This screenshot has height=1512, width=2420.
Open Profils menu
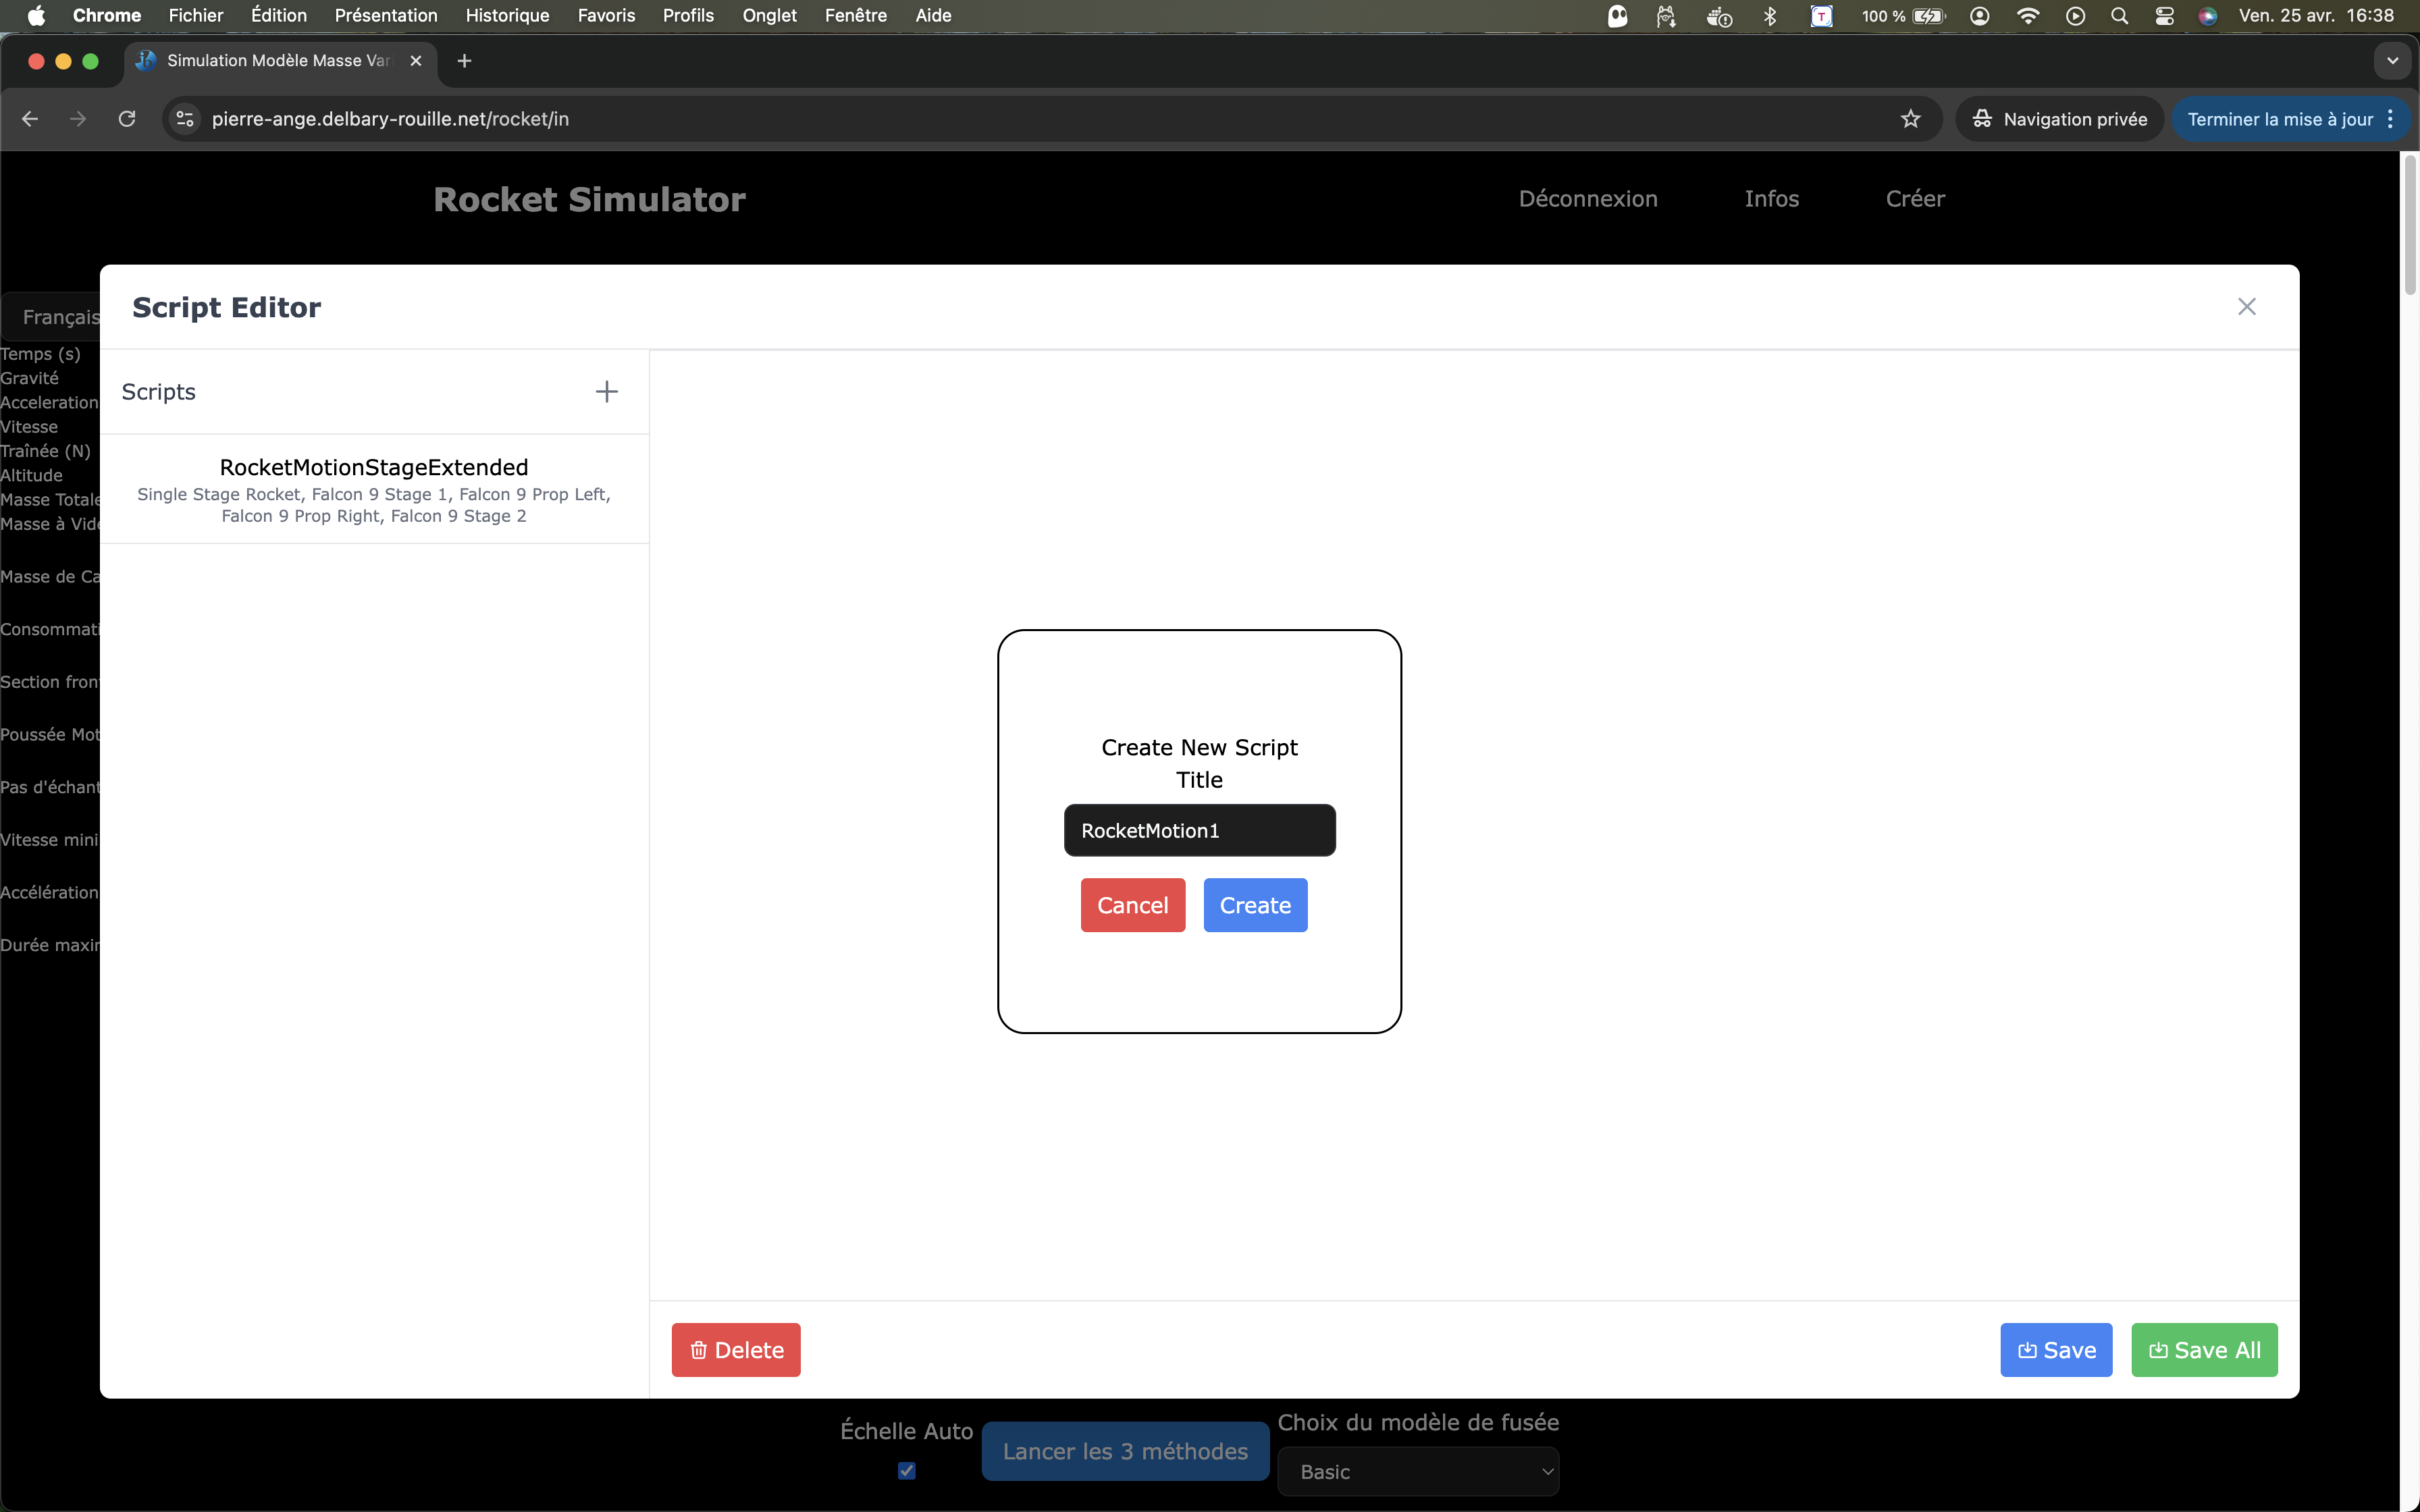pos(688,15)
